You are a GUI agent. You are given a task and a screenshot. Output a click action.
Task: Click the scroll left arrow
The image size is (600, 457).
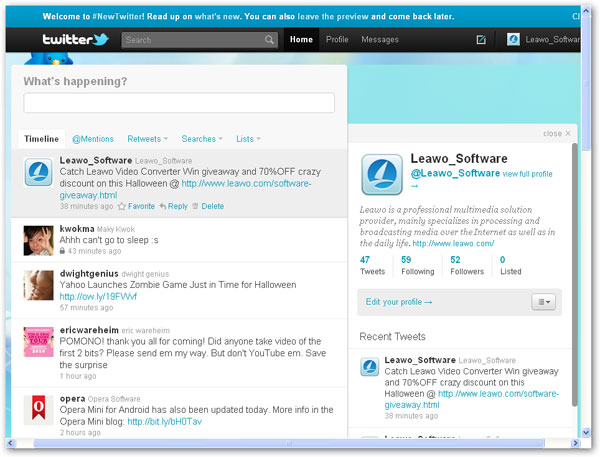tap(10, 443)
